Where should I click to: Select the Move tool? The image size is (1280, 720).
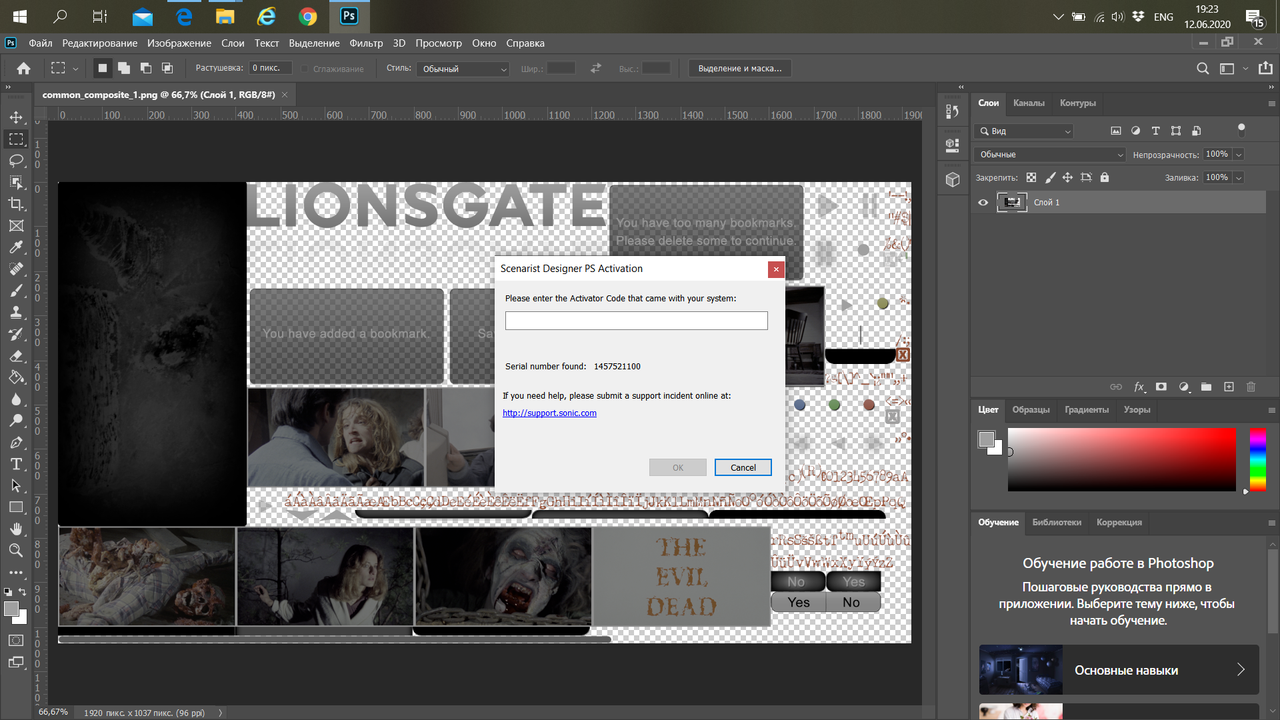pyautogui.click(x=16, y=117)
